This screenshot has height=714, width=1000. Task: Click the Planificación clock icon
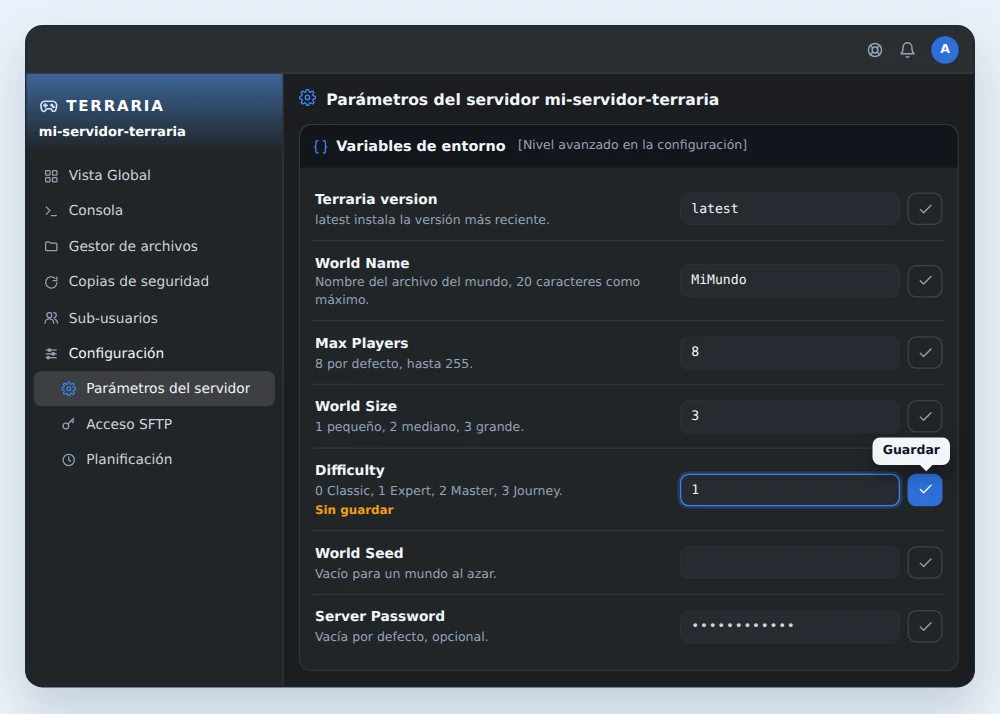pyautogui.click(x=68, y=460)
